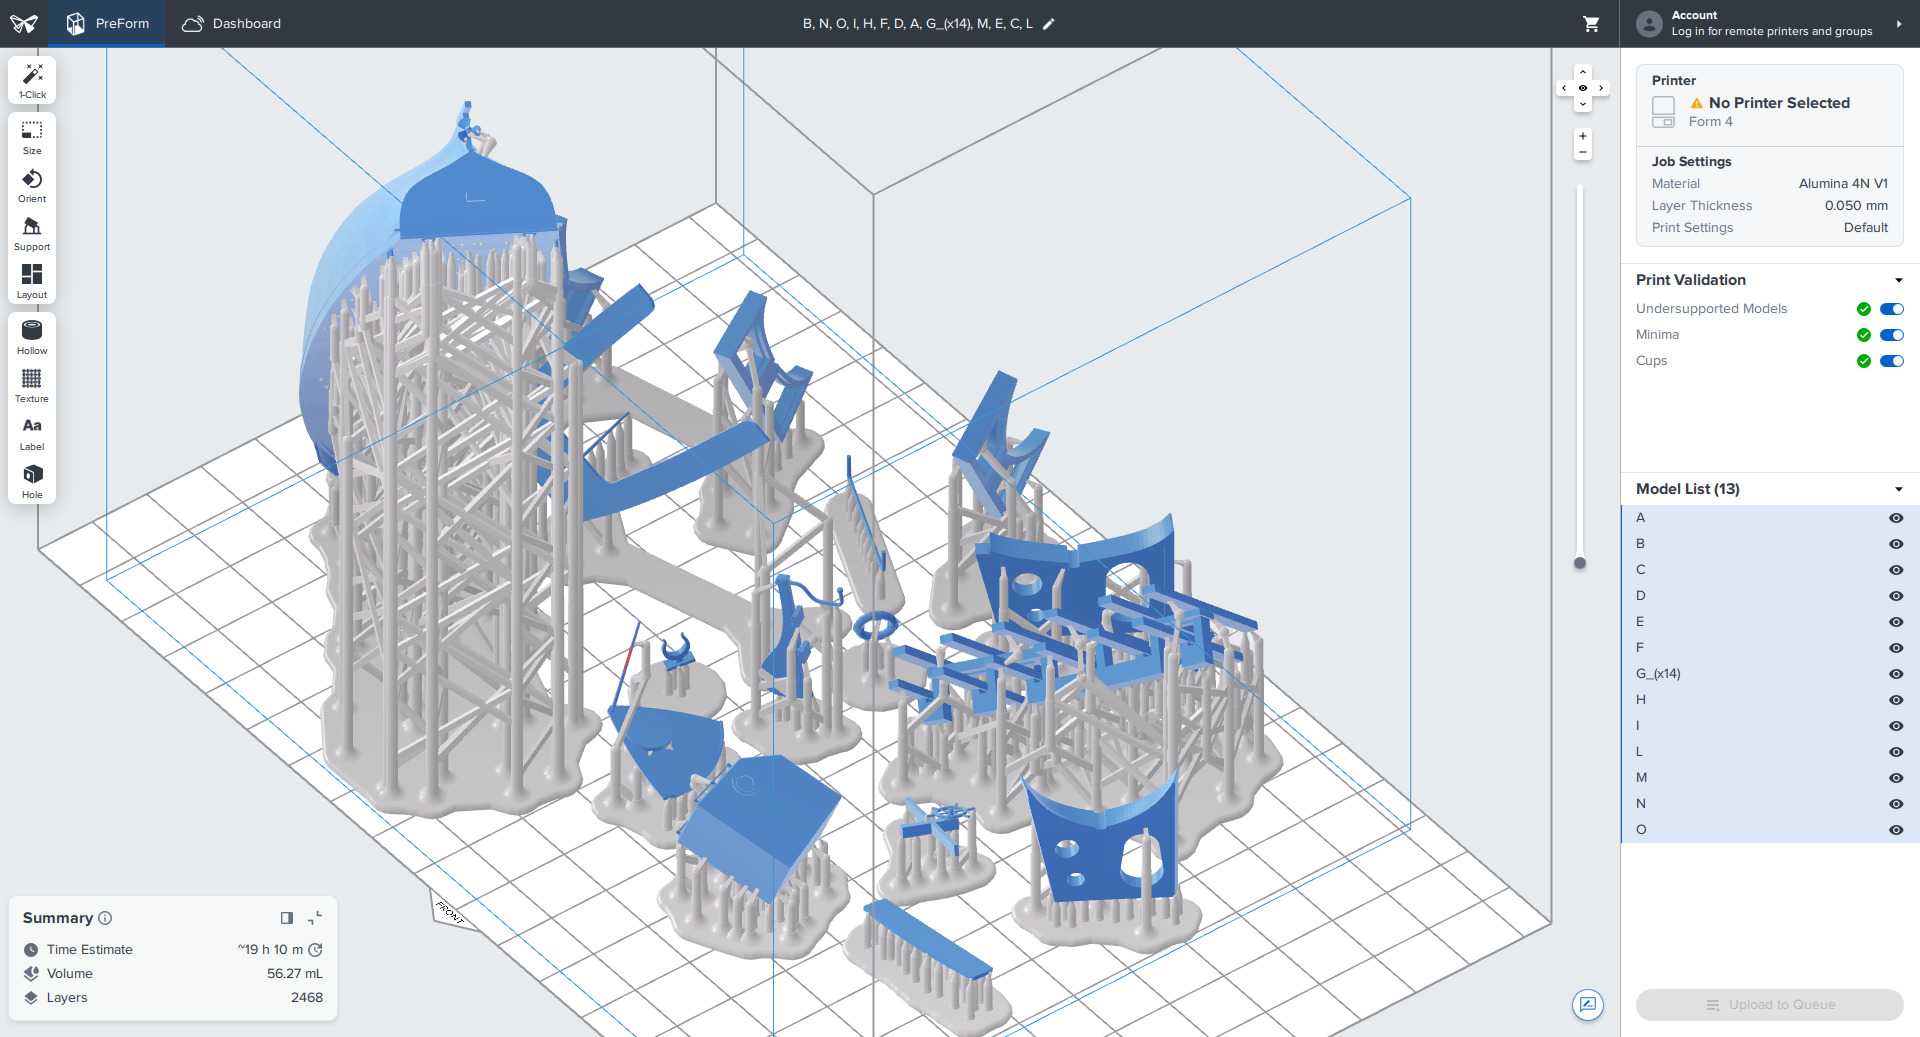Click the Undersupported Models green check
The image size is (1920, 1037).
pos(1864,309)
